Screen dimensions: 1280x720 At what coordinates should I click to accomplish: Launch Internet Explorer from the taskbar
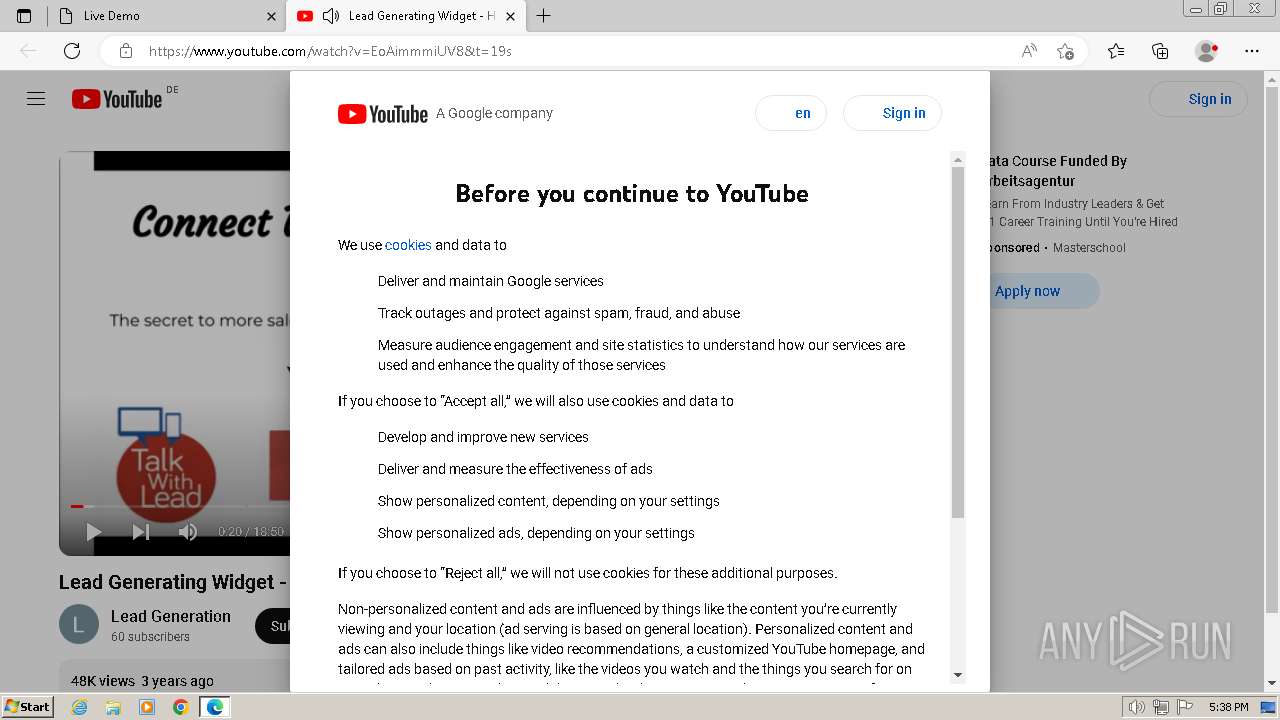[80, 707]
